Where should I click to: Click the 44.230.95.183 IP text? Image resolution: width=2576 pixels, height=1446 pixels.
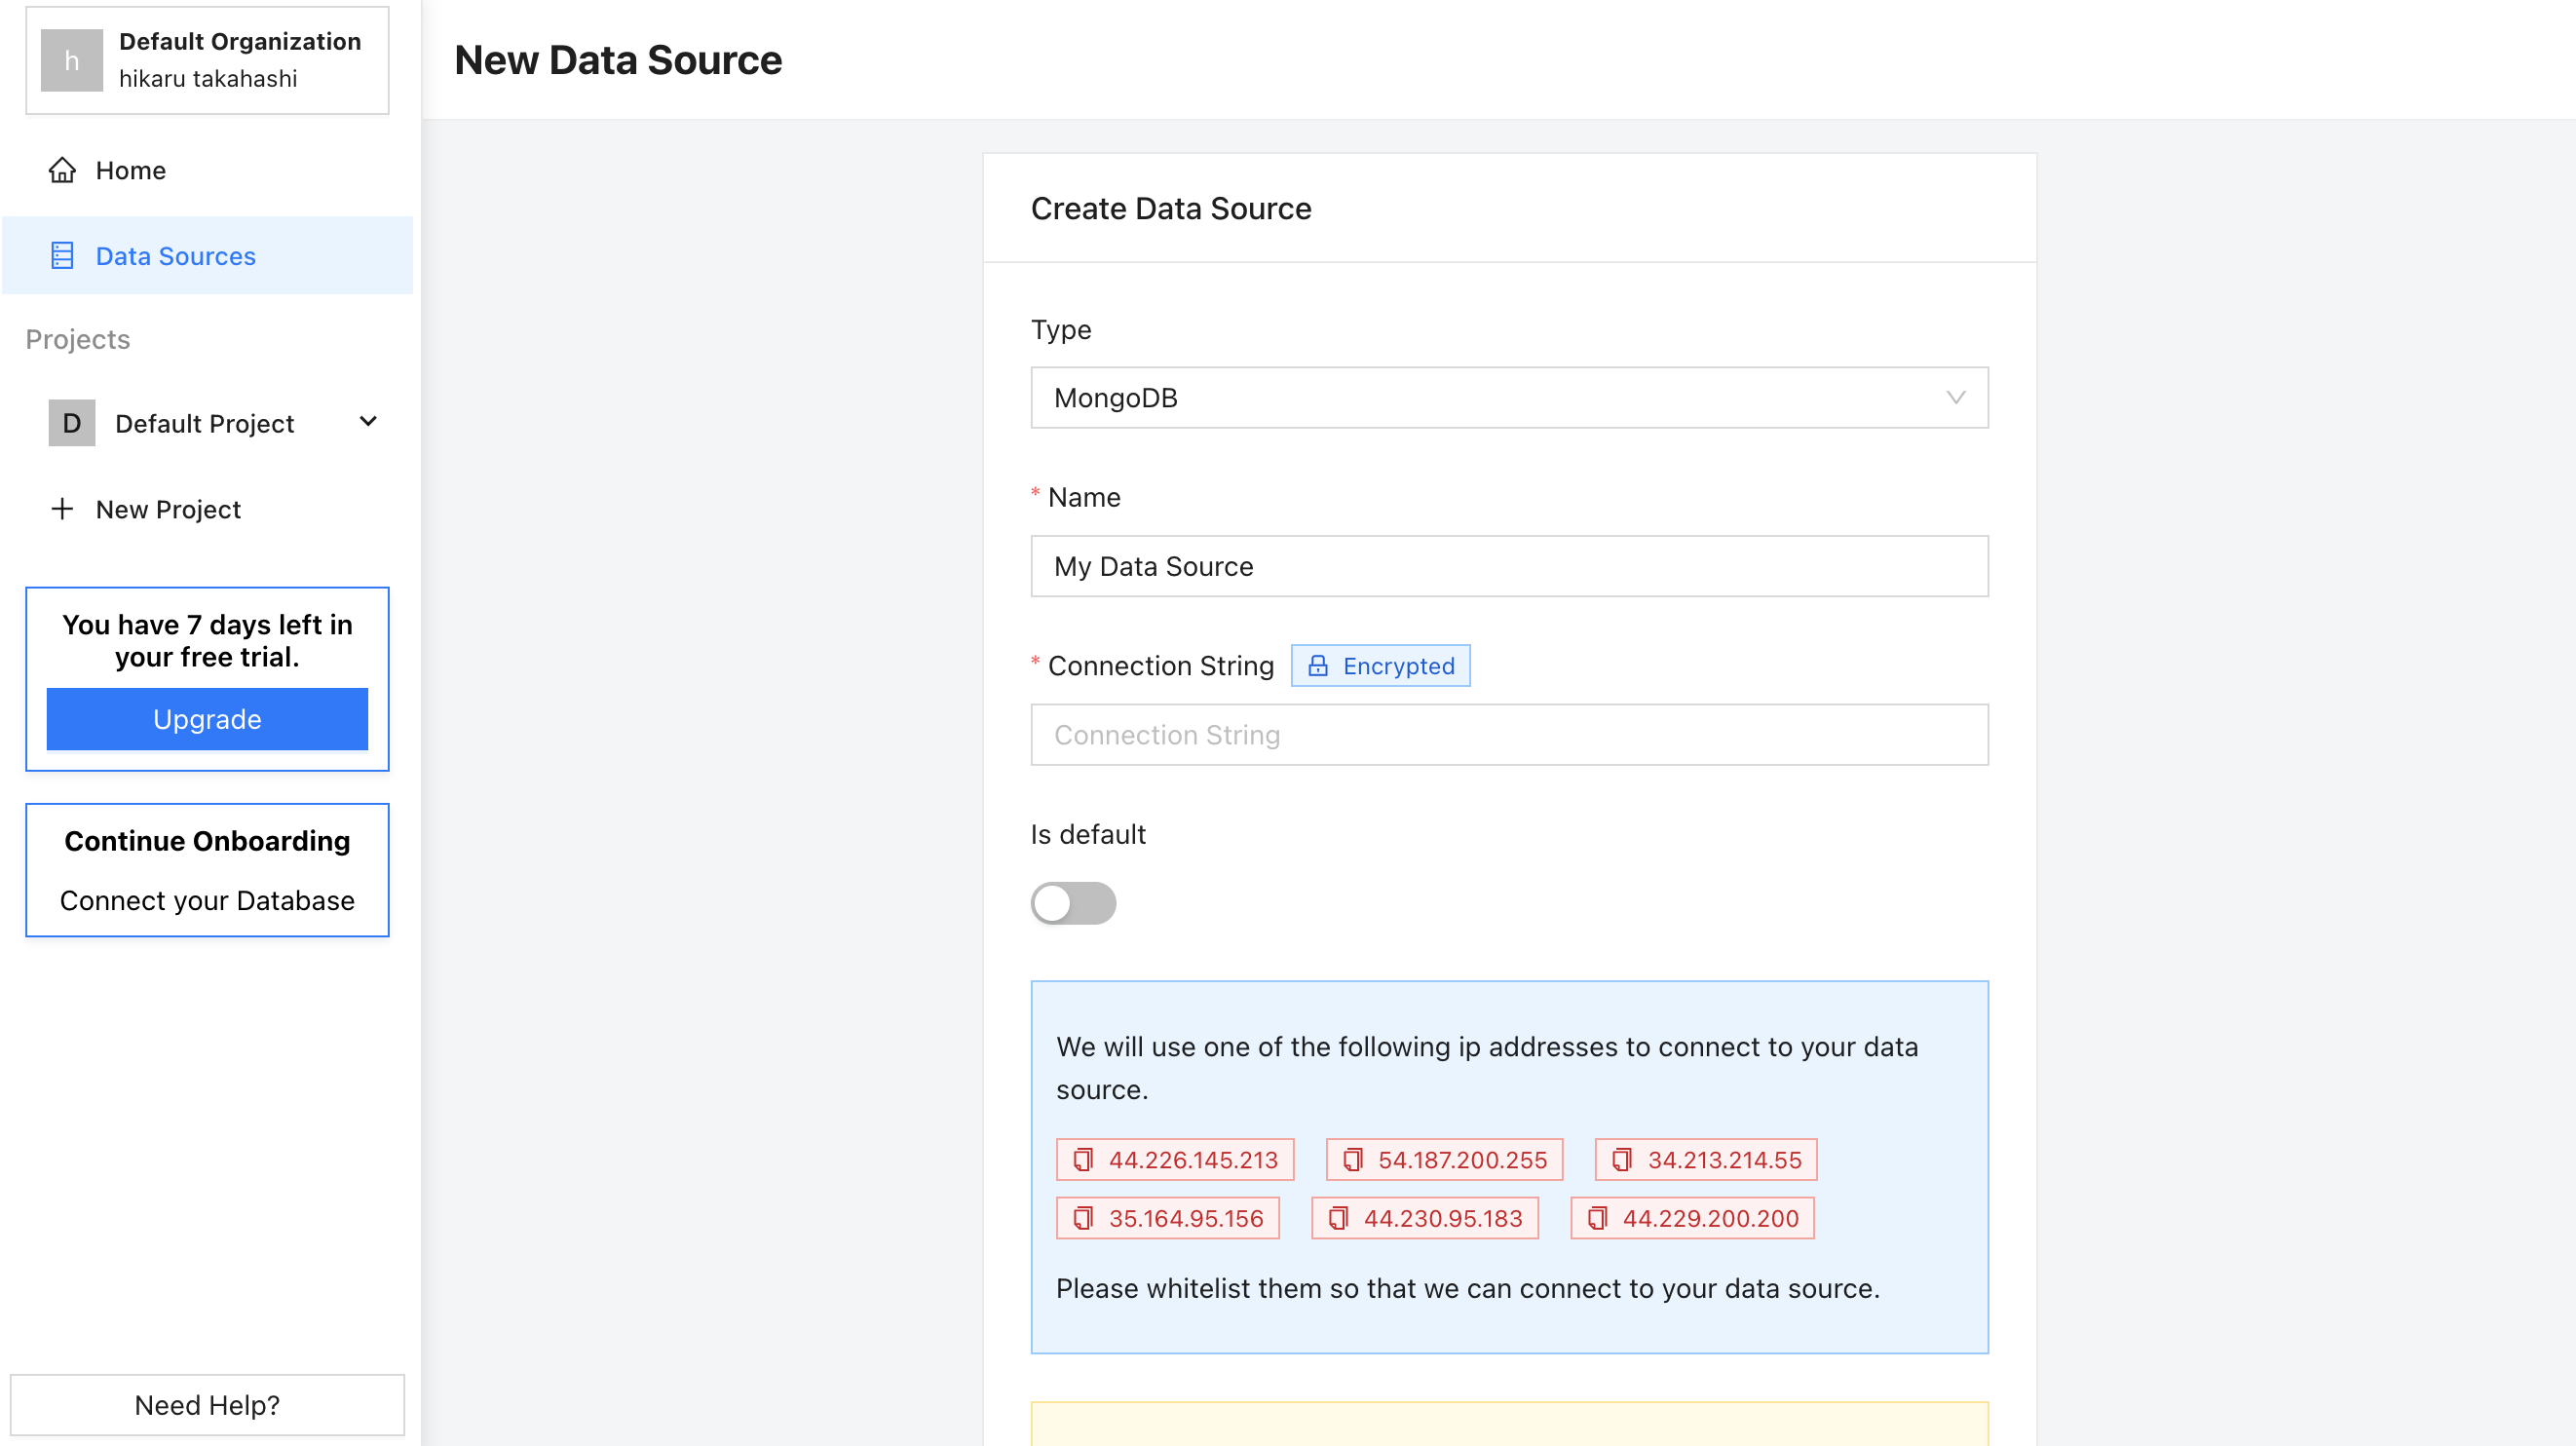1443,1219
